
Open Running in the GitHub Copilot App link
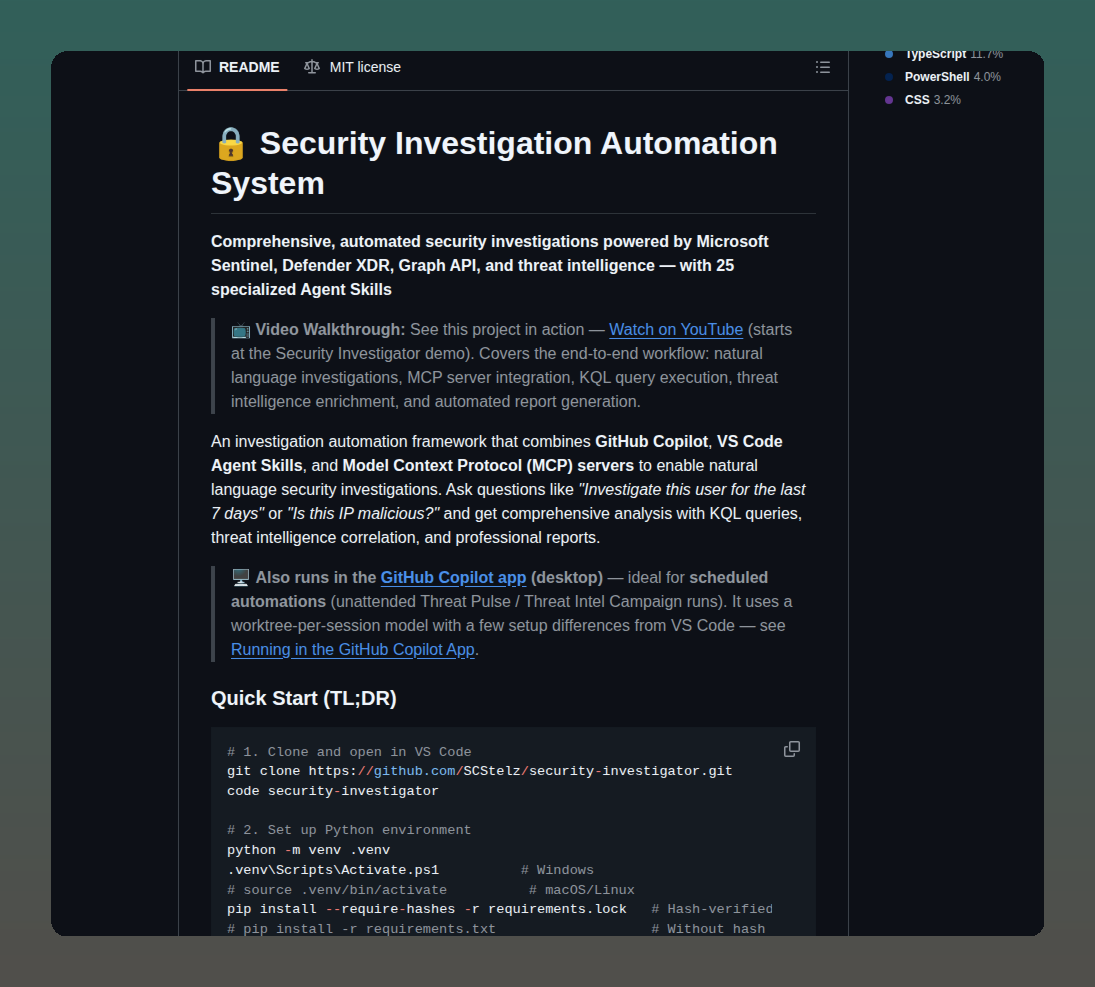(x=353, y=650)
